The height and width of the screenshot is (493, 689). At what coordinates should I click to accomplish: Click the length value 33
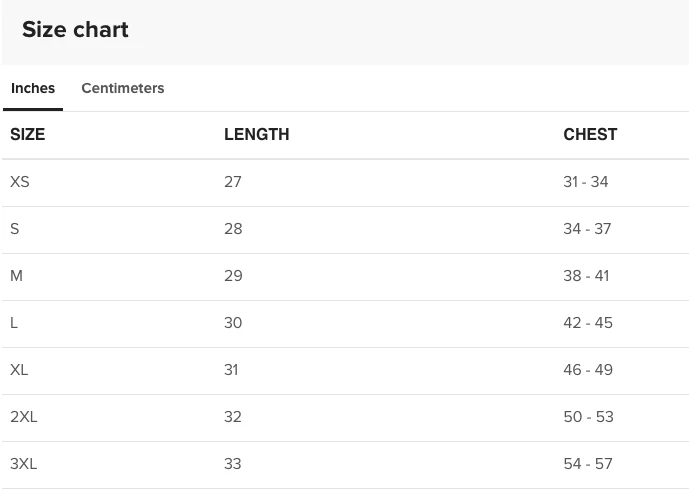point(233,464)
